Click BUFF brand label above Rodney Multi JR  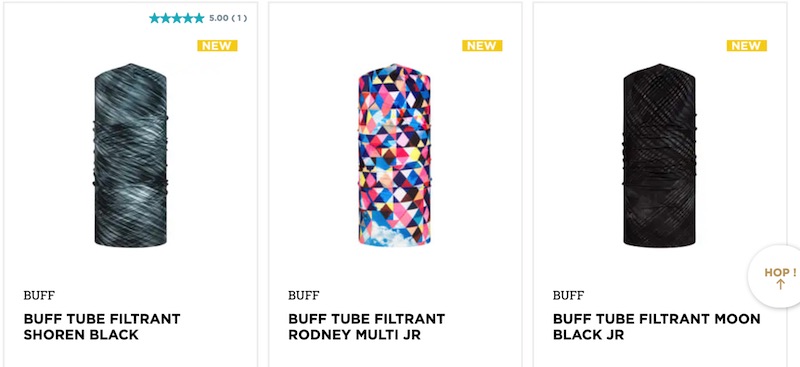click(304, 296)
